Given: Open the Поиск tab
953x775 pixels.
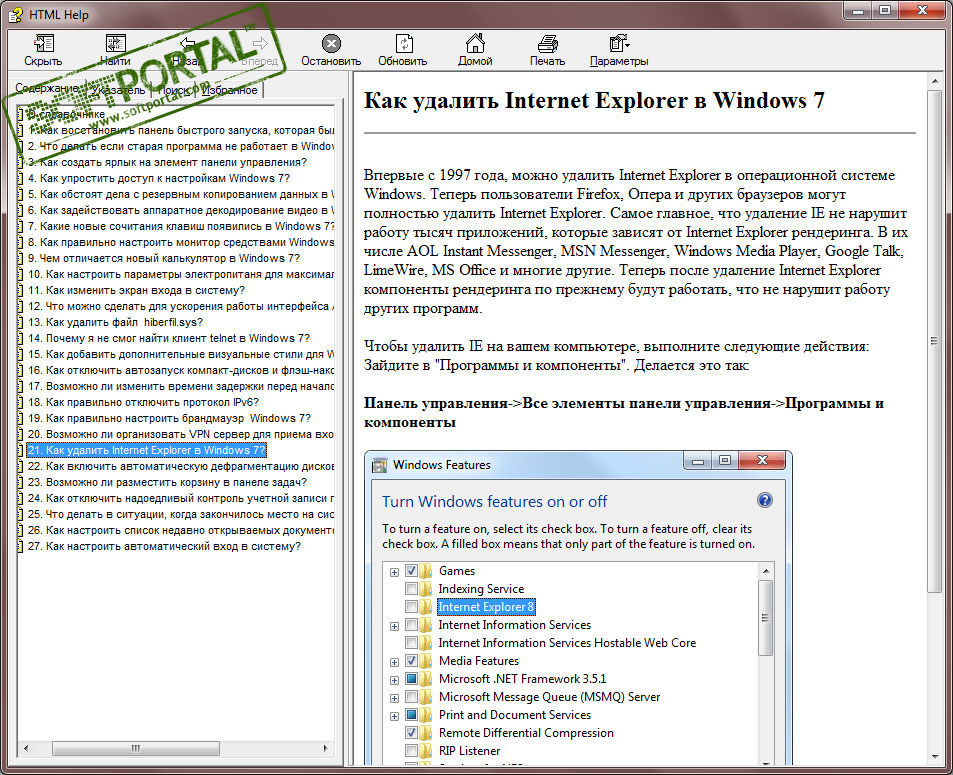Looking at the screenshot, I should [x=174, y=91].
